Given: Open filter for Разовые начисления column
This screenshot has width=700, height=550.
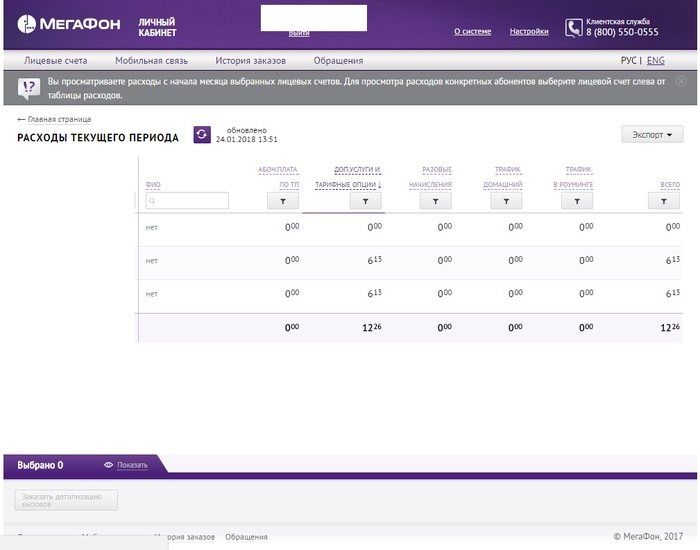Looking at the screenshot, I should point(436,201).
